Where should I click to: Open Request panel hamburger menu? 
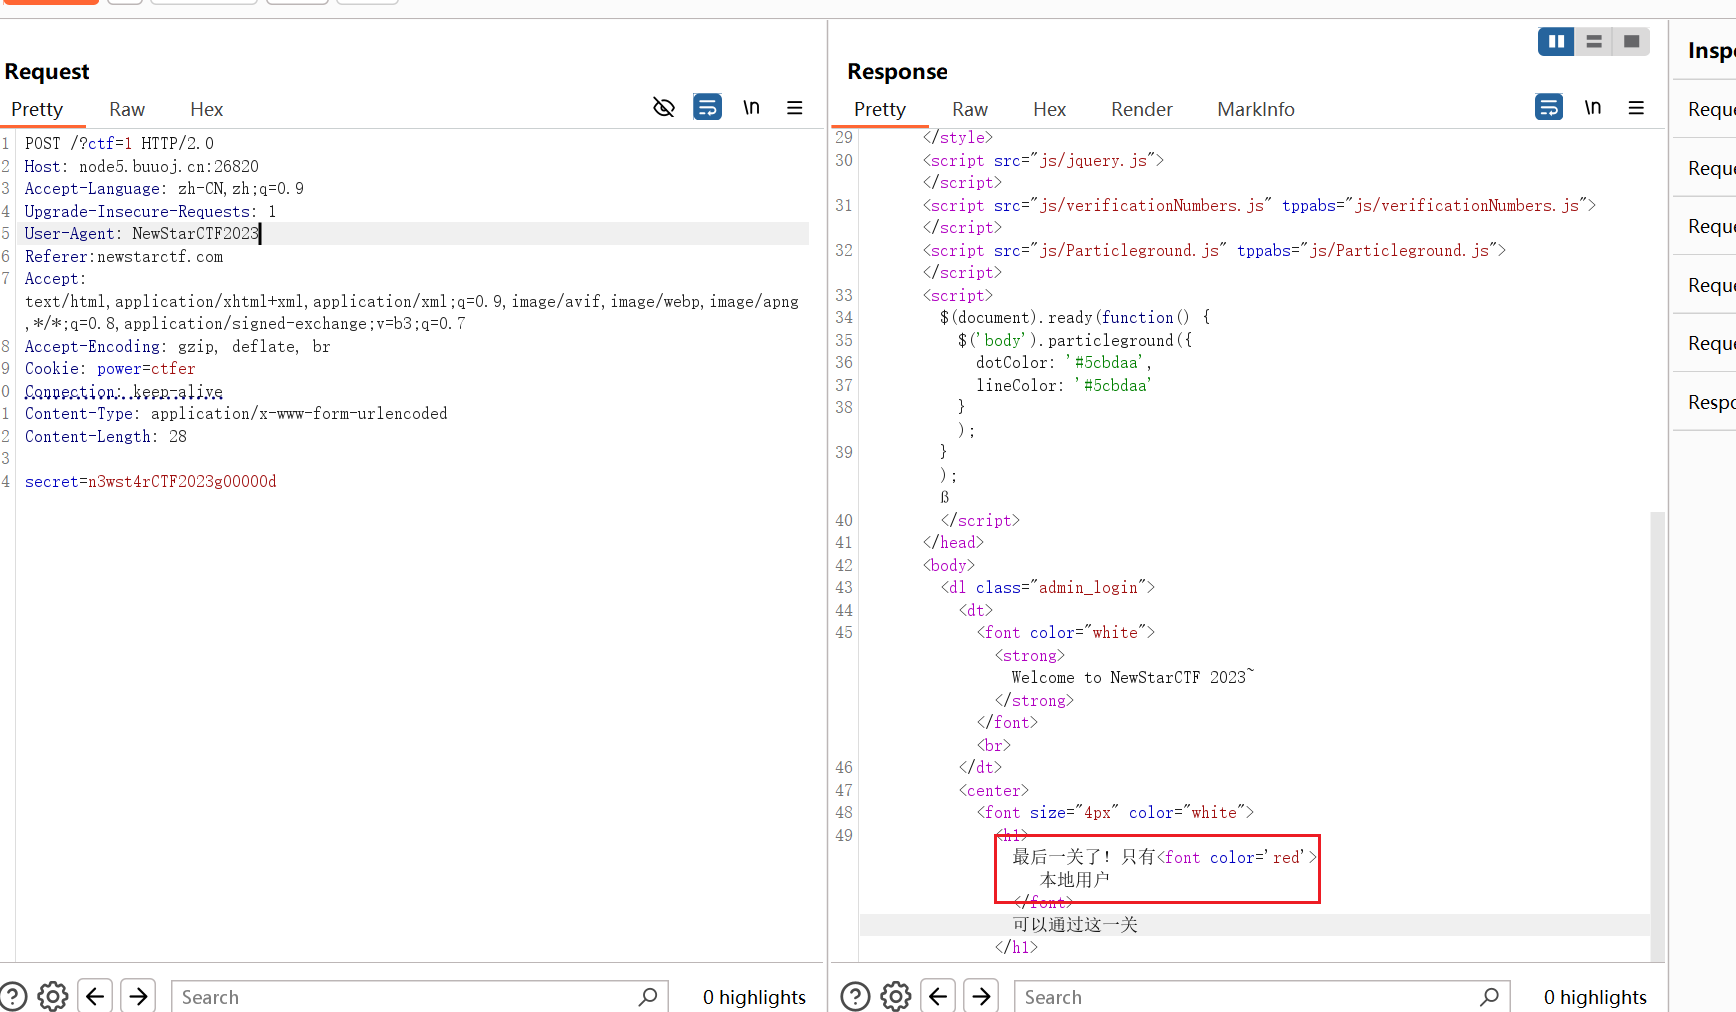[x=795, y=107]
